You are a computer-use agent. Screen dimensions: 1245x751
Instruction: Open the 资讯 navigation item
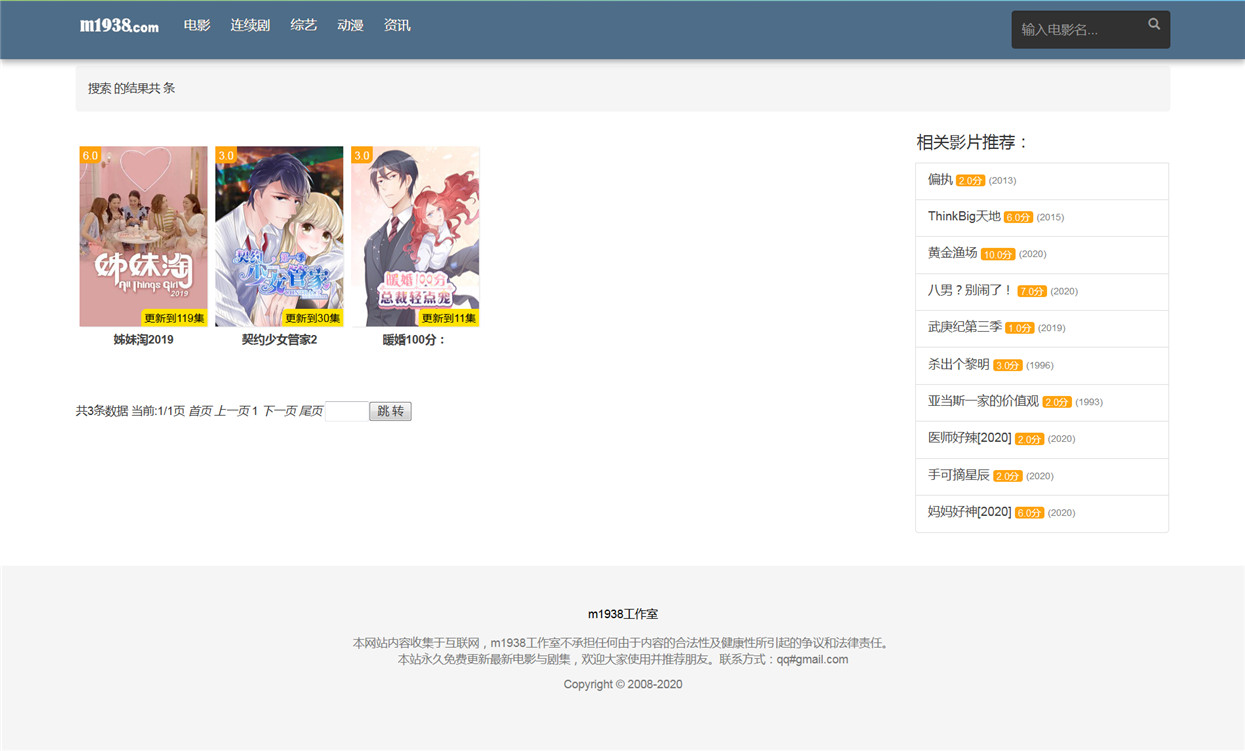(x=397, y=25)
